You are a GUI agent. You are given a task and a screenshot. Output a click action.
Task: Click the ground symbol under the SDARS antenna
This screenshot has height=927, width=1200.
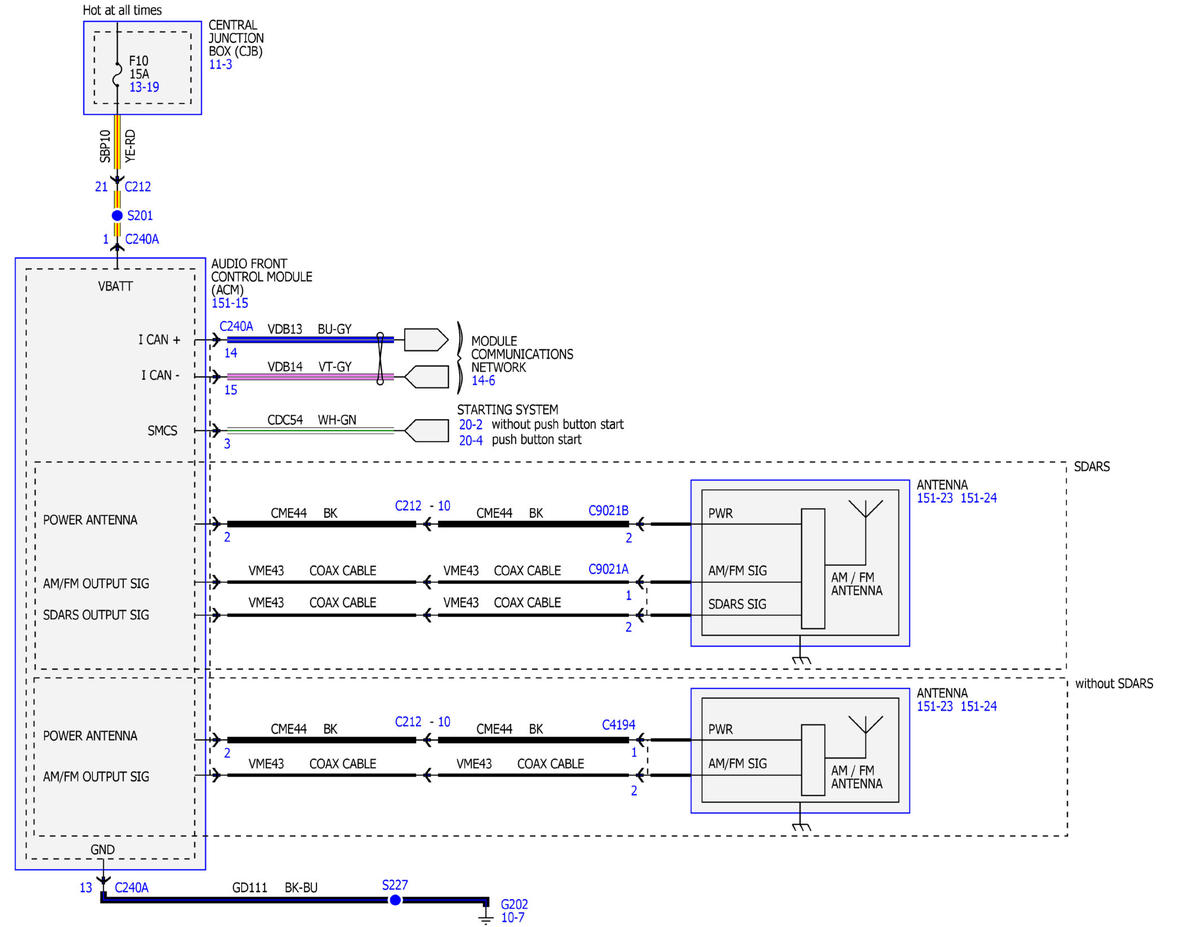pos(800,658)
